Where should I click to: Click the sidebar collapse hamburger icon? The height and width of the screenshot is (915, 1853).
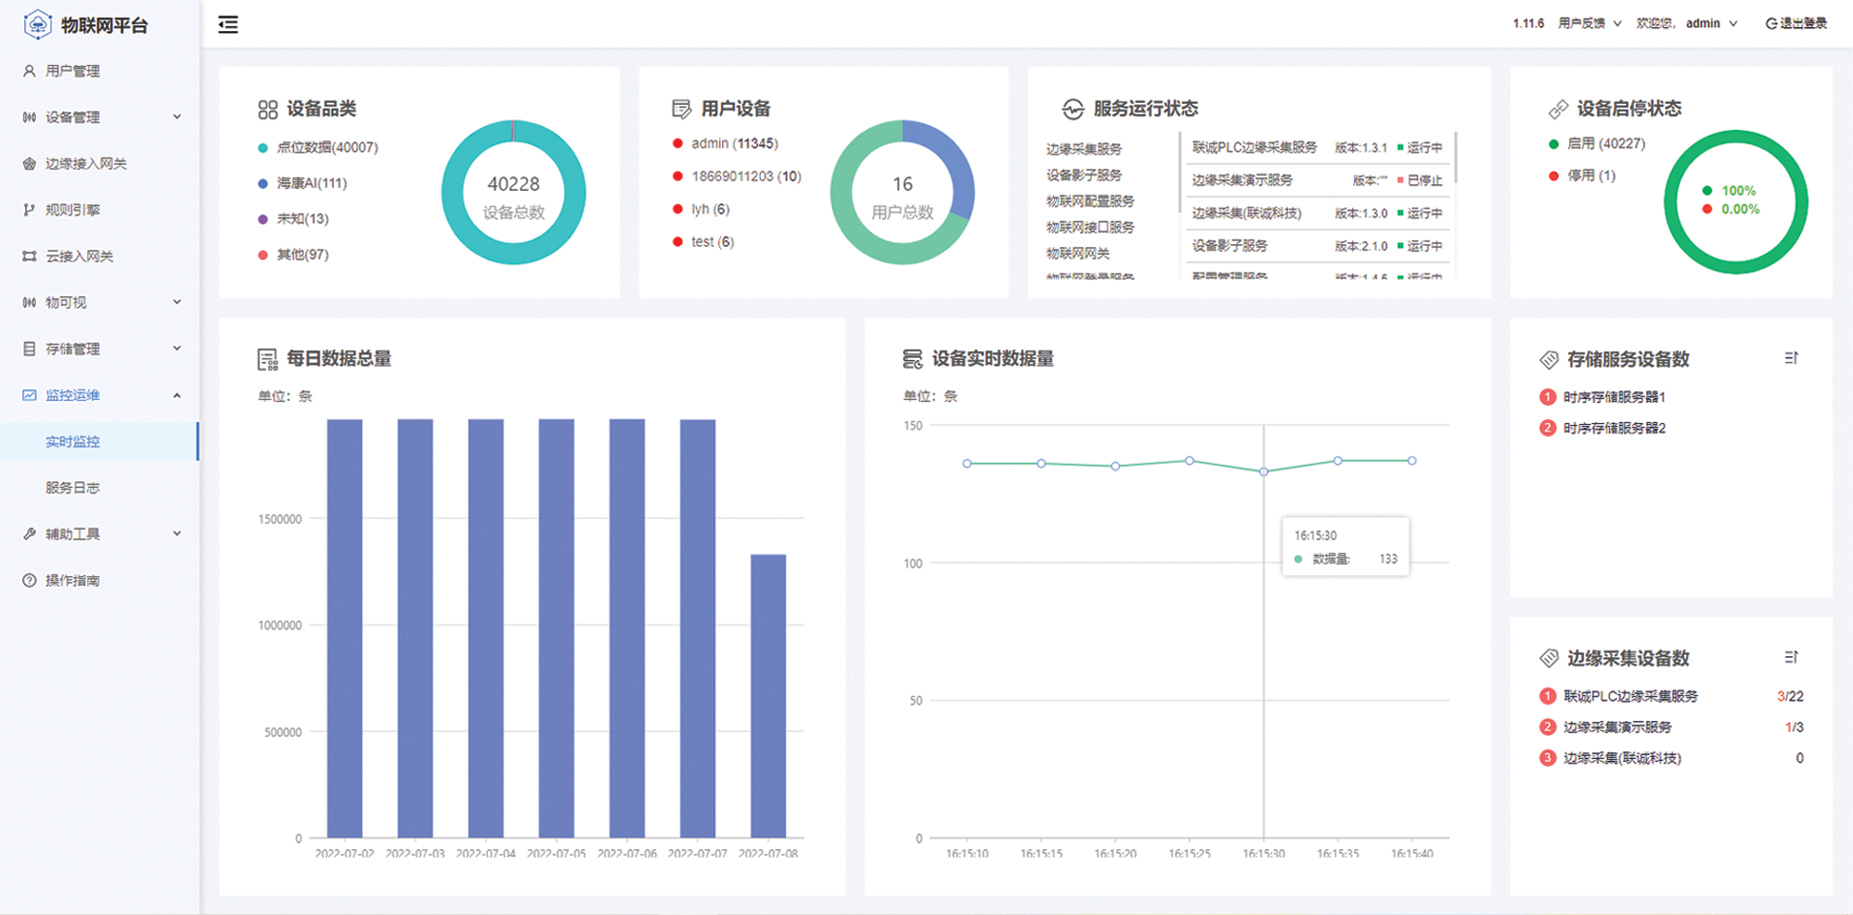click(x=228, y=25)
